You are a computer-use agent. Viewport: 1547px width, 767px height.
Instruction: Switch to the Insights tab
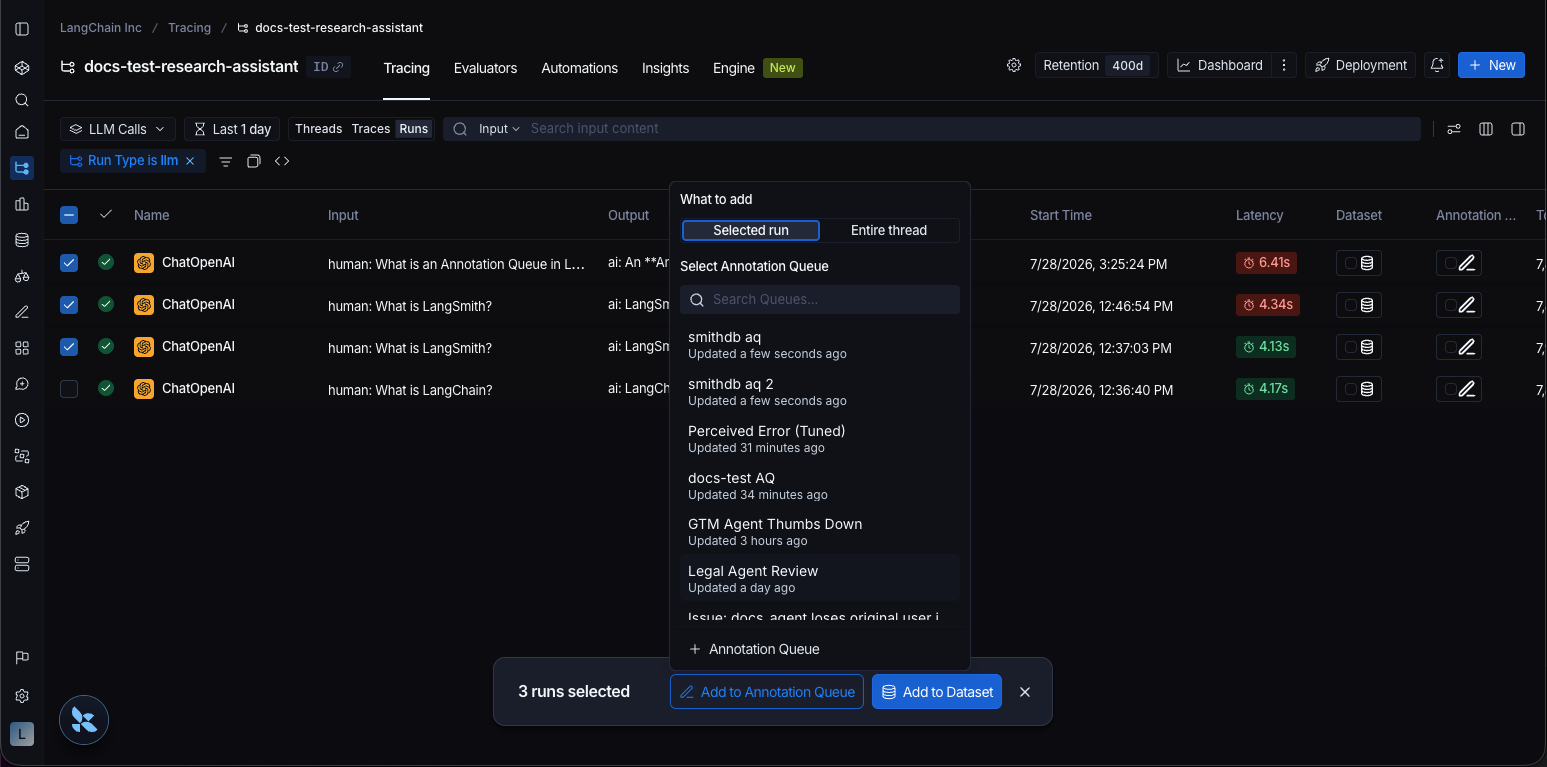point(665,68)
